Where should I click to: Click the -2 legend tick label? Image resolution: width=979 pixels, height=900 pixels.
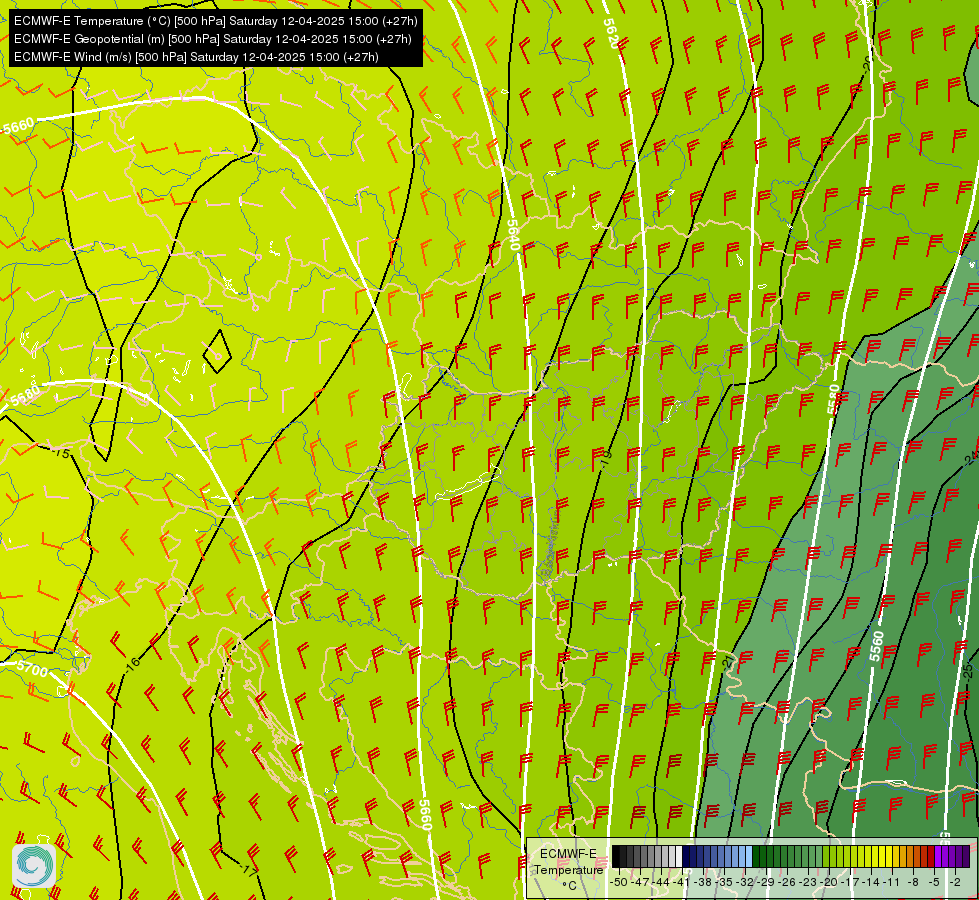955,882
